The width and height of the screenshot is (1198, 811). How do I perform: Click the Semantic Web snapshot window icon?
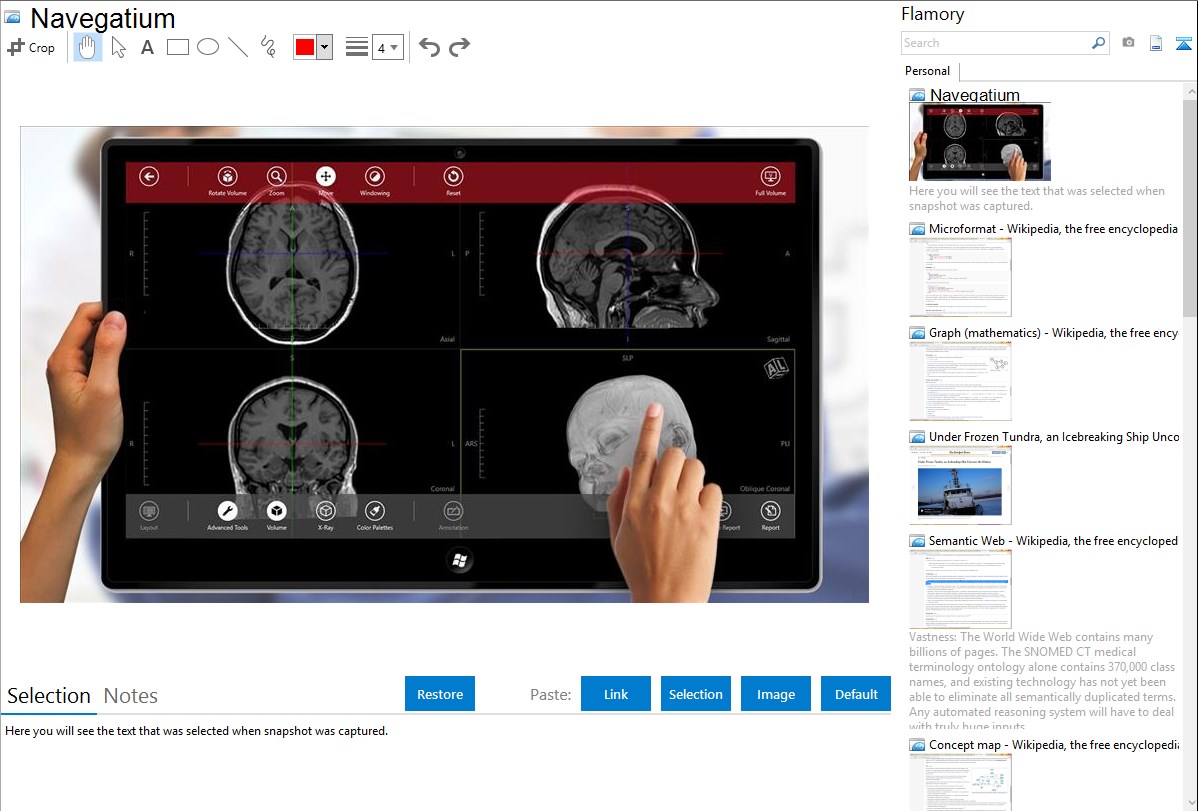coord(918,541)
